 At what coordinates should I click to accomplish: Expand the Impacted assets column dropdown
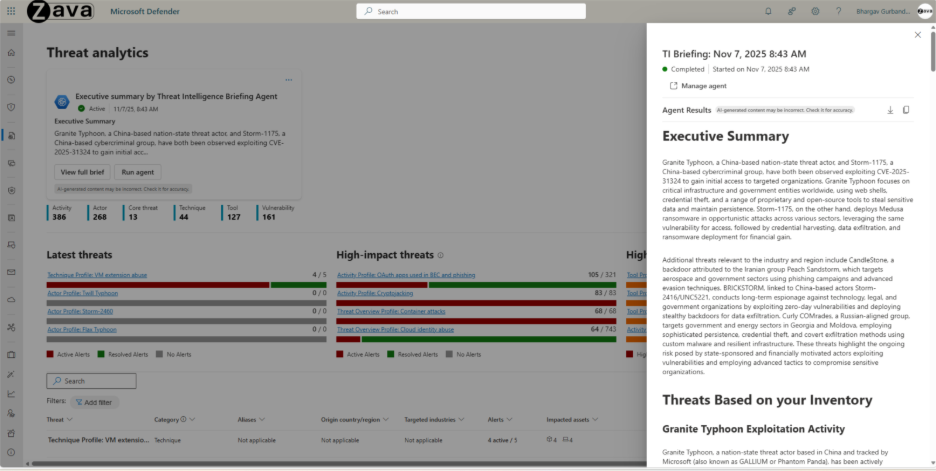click(595, 420)
